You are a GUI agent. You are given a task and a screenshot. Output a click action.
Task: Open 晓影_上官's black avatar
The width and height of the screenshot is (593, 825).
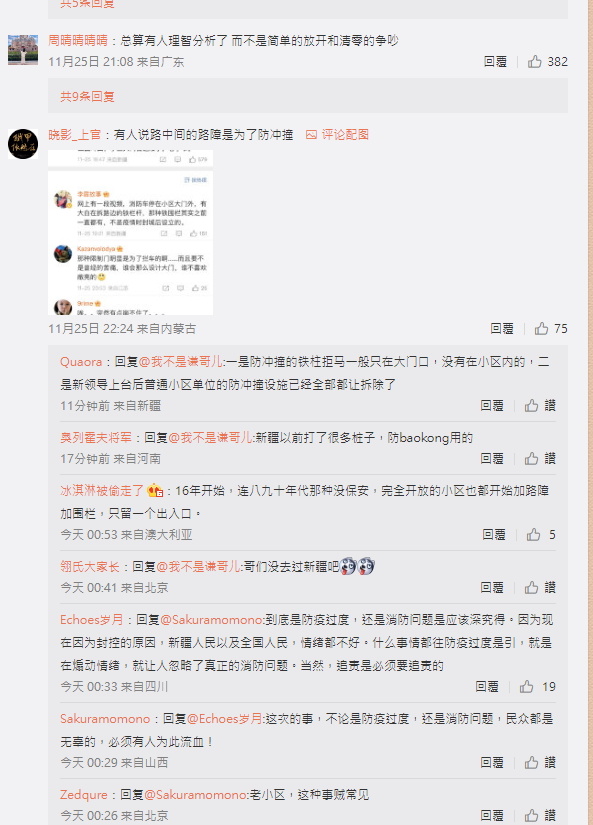[23, 144]
